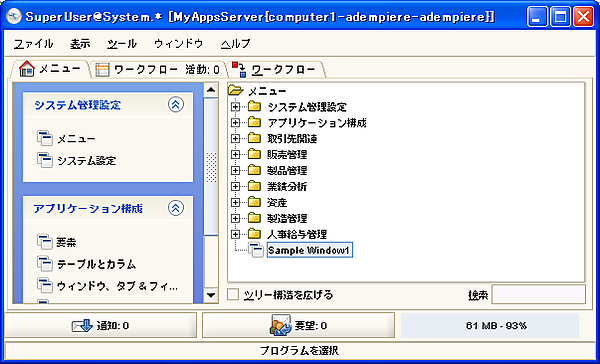Open the ツール menu

tap(122, 44)
